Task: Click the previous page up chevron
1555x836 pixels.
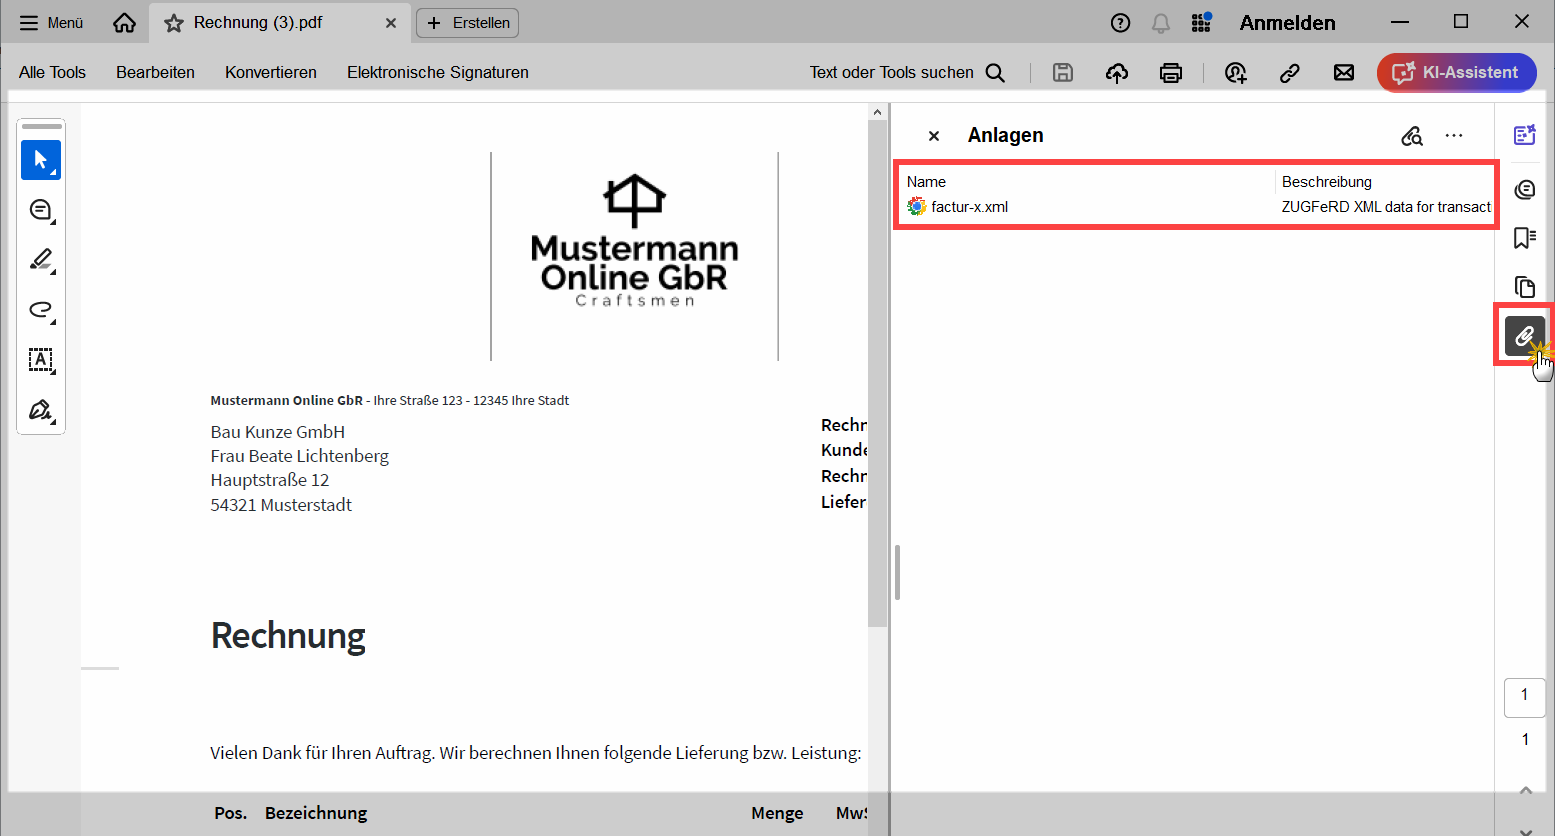Action: [1525, 790]
